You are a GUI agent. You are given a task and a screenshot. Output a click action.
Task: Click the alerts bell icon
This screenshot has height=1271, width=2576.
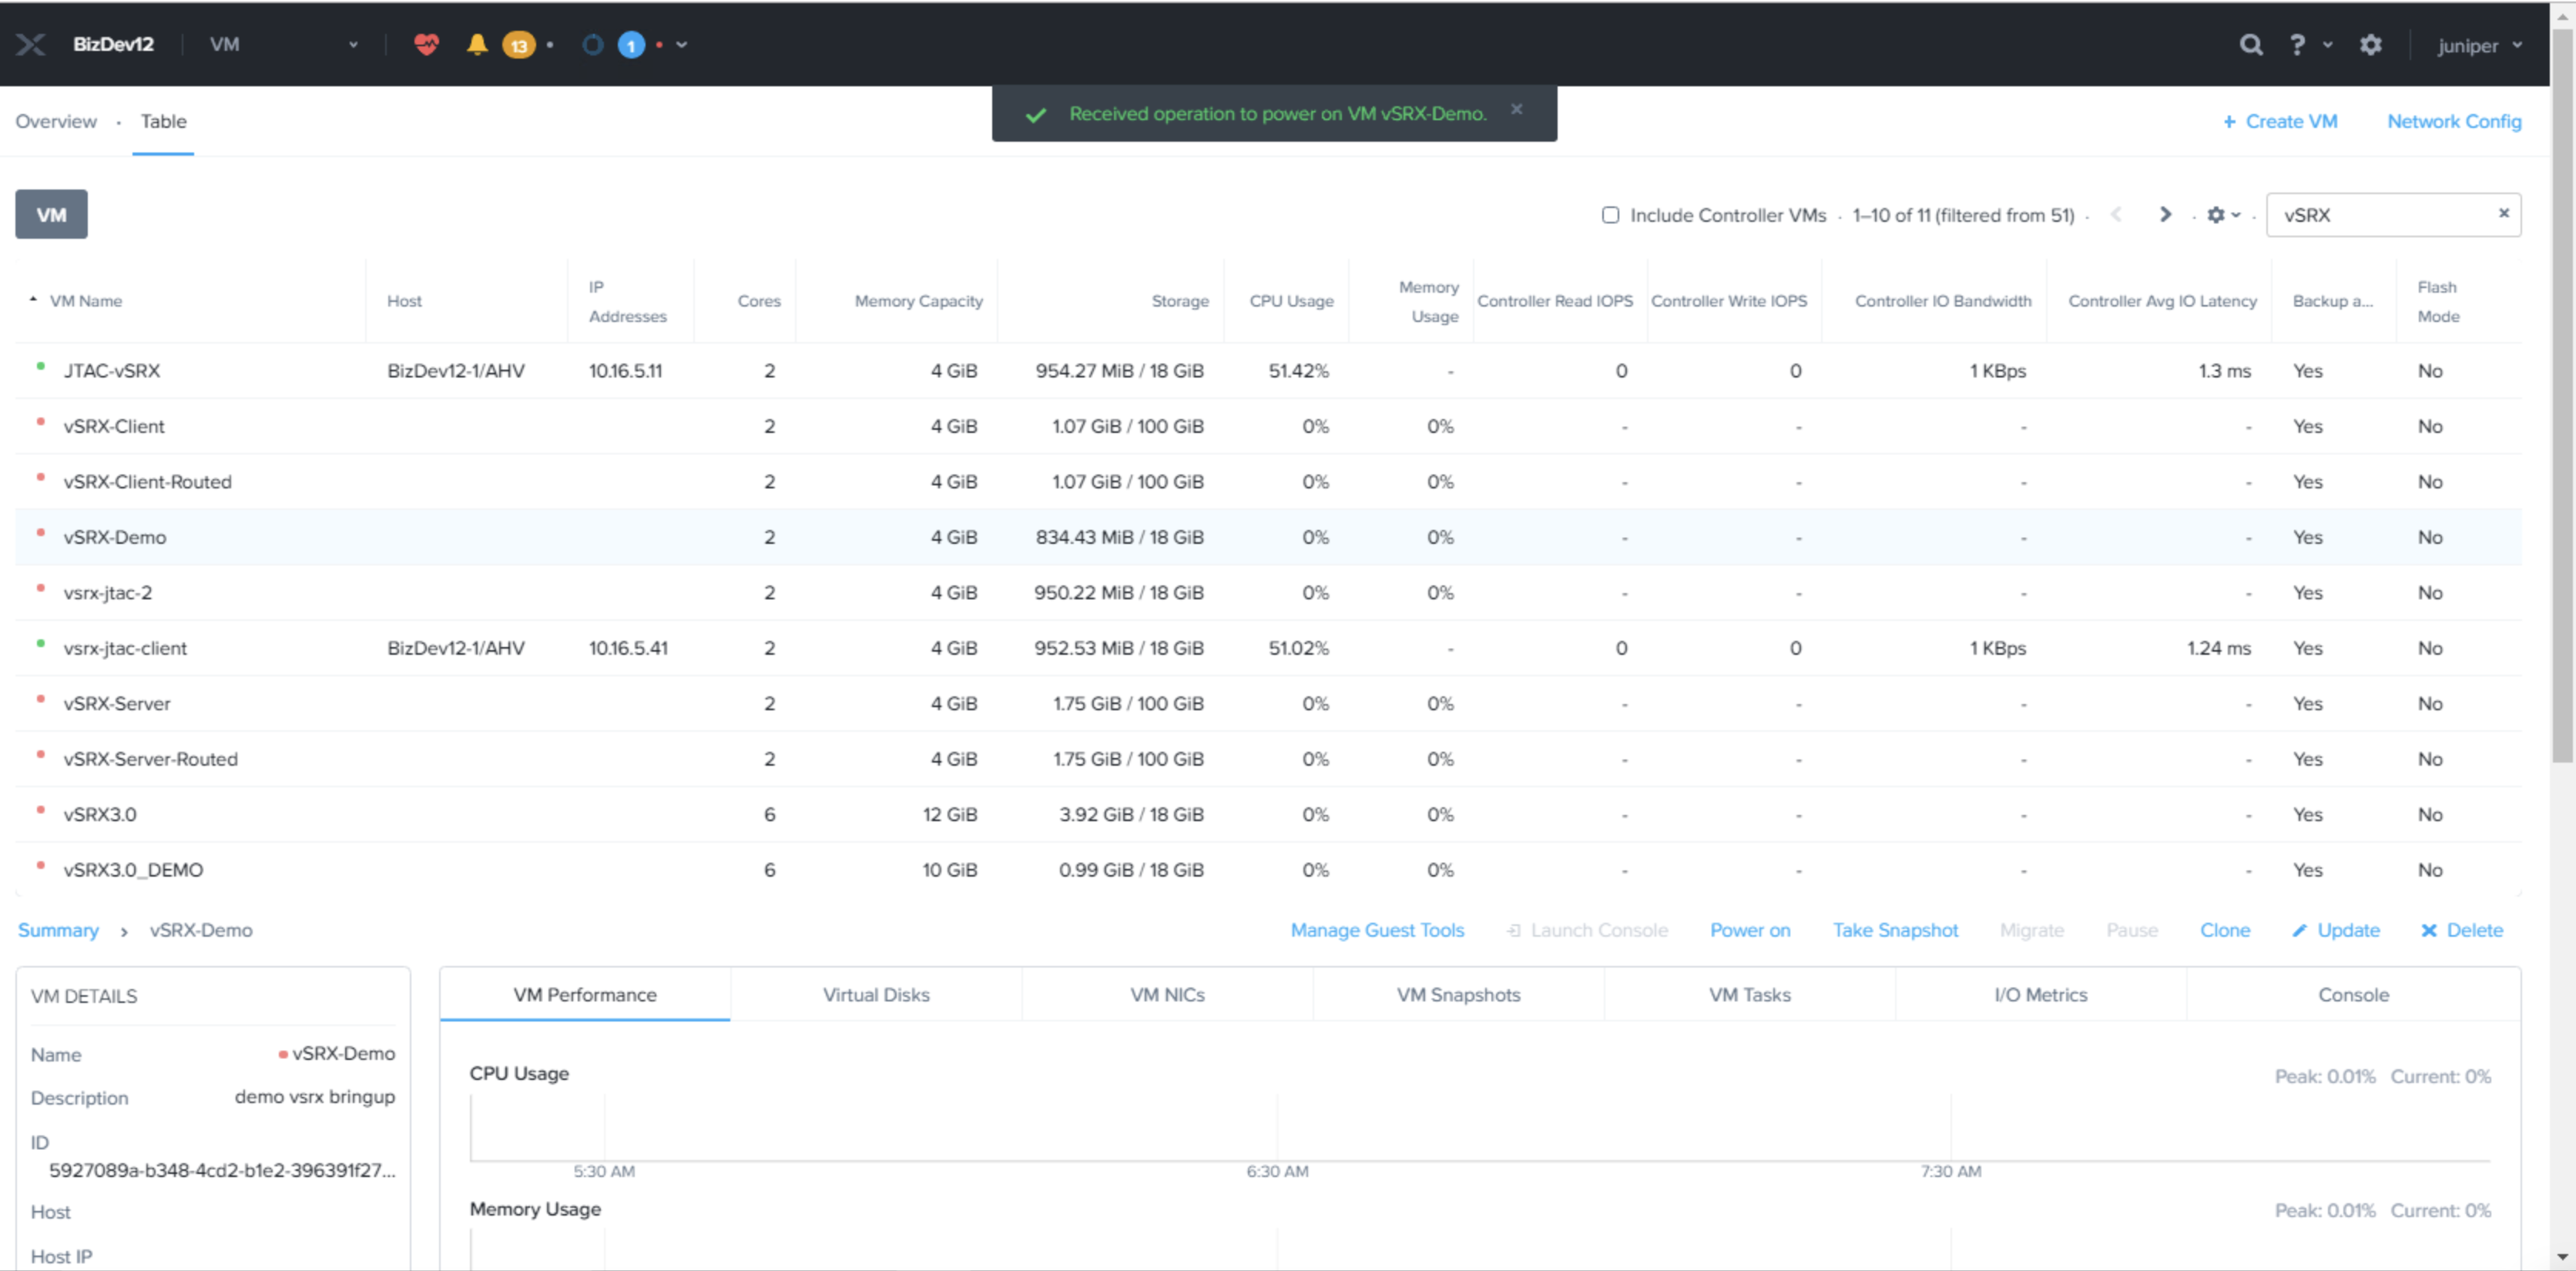pos(477,44)
